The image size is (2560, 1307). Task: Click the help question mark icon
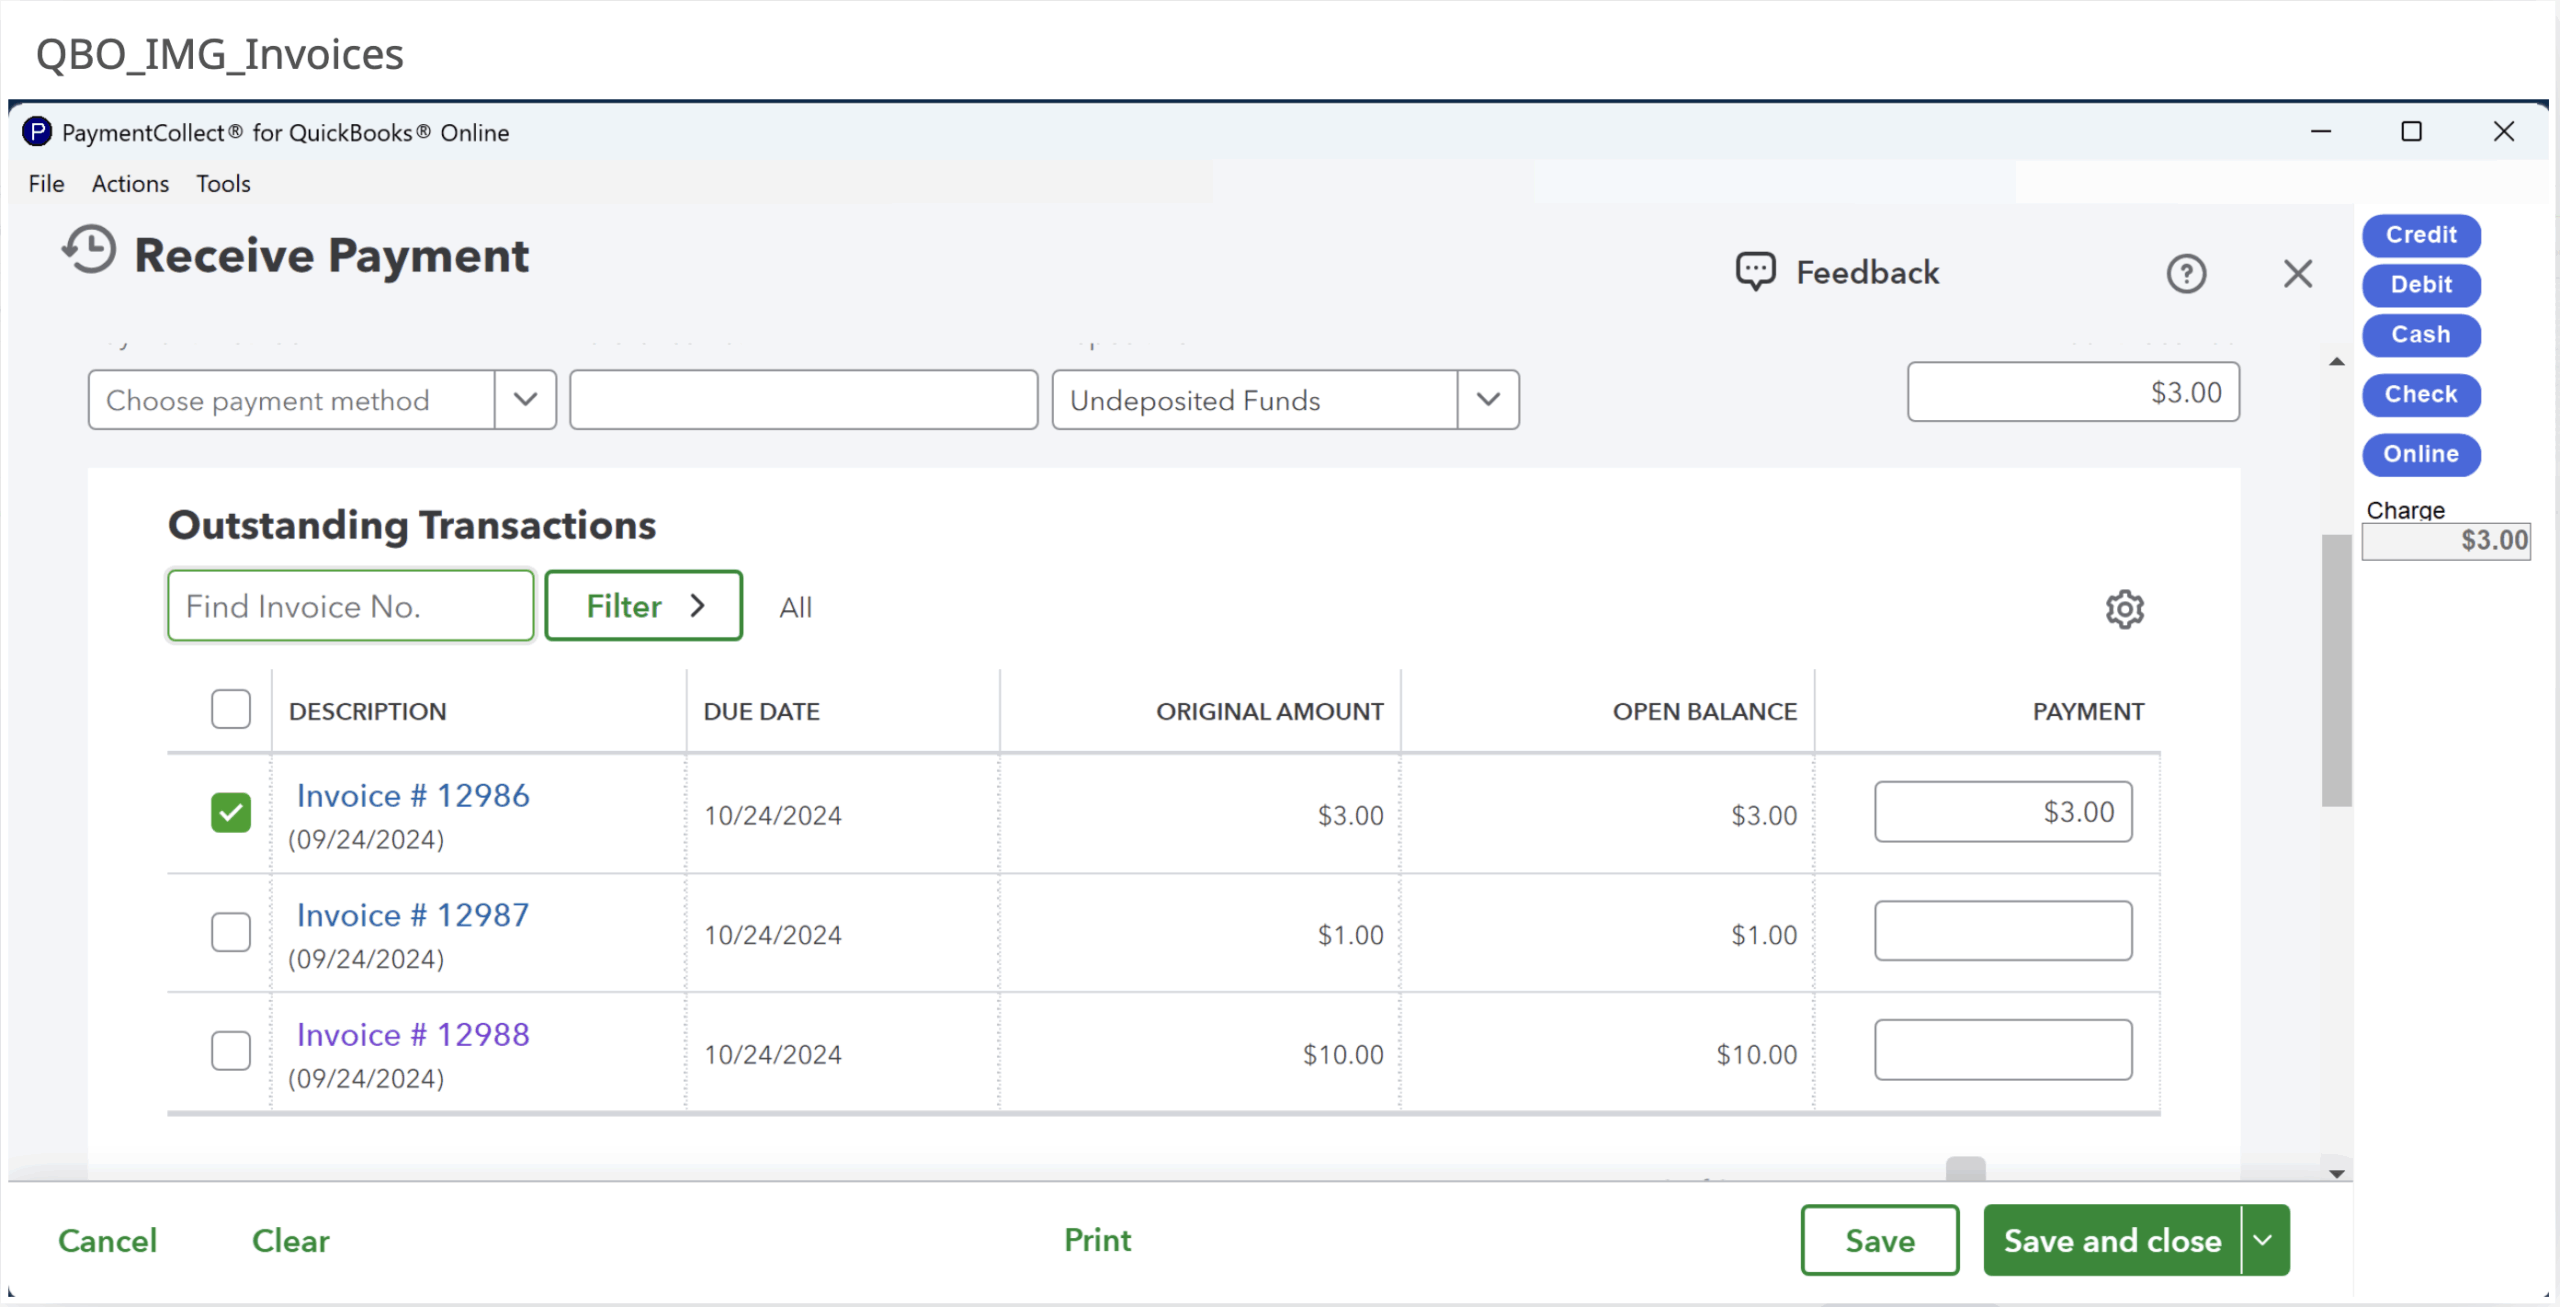pyautogui.click(x=2186, y=273)
